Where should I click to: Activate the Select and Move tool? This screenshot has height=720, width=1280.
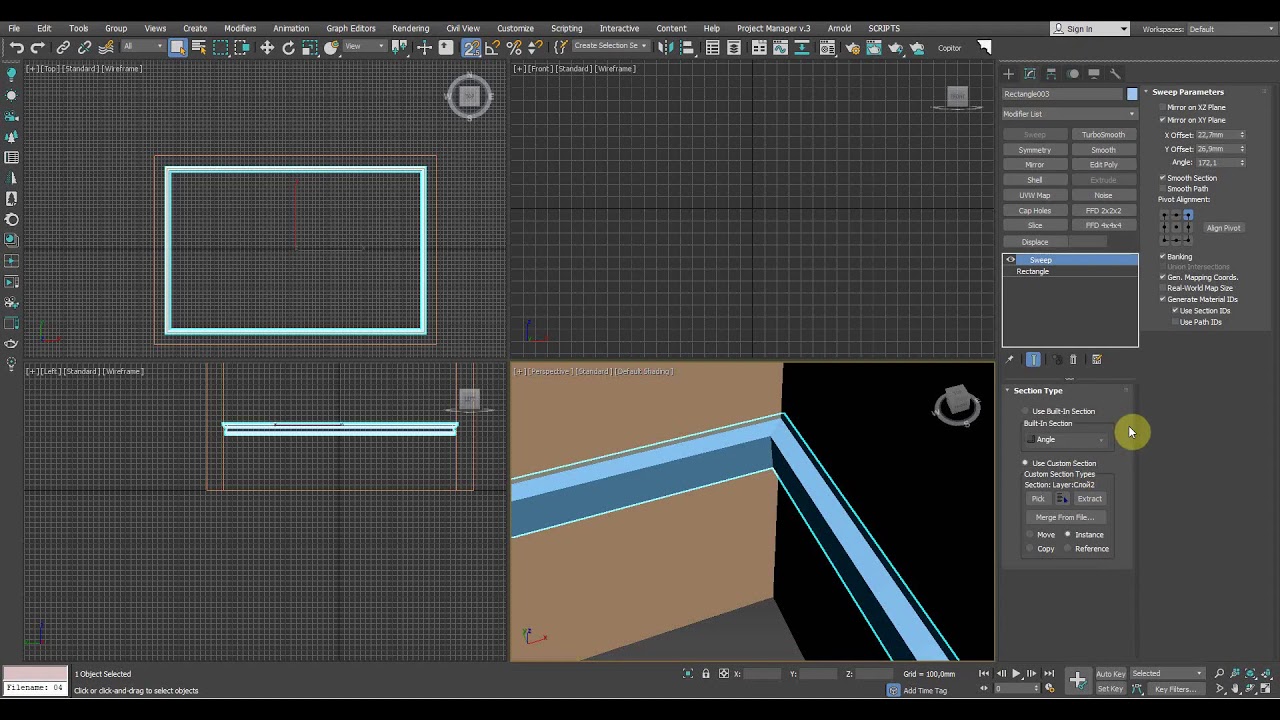267,48
